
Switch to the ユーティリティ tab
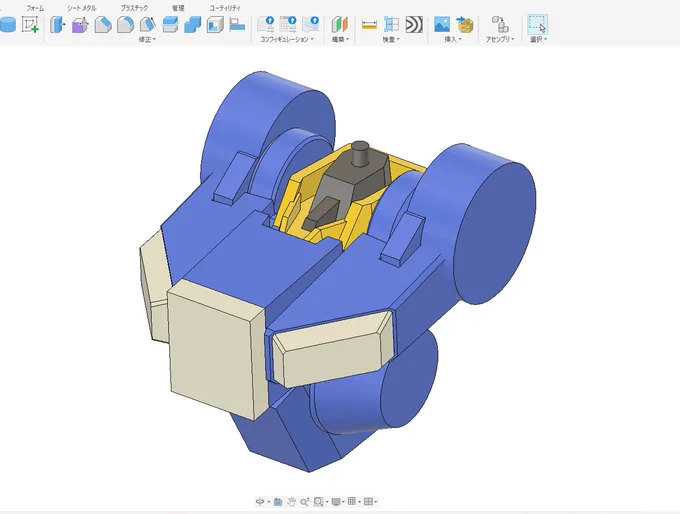(x=225, y=8)
